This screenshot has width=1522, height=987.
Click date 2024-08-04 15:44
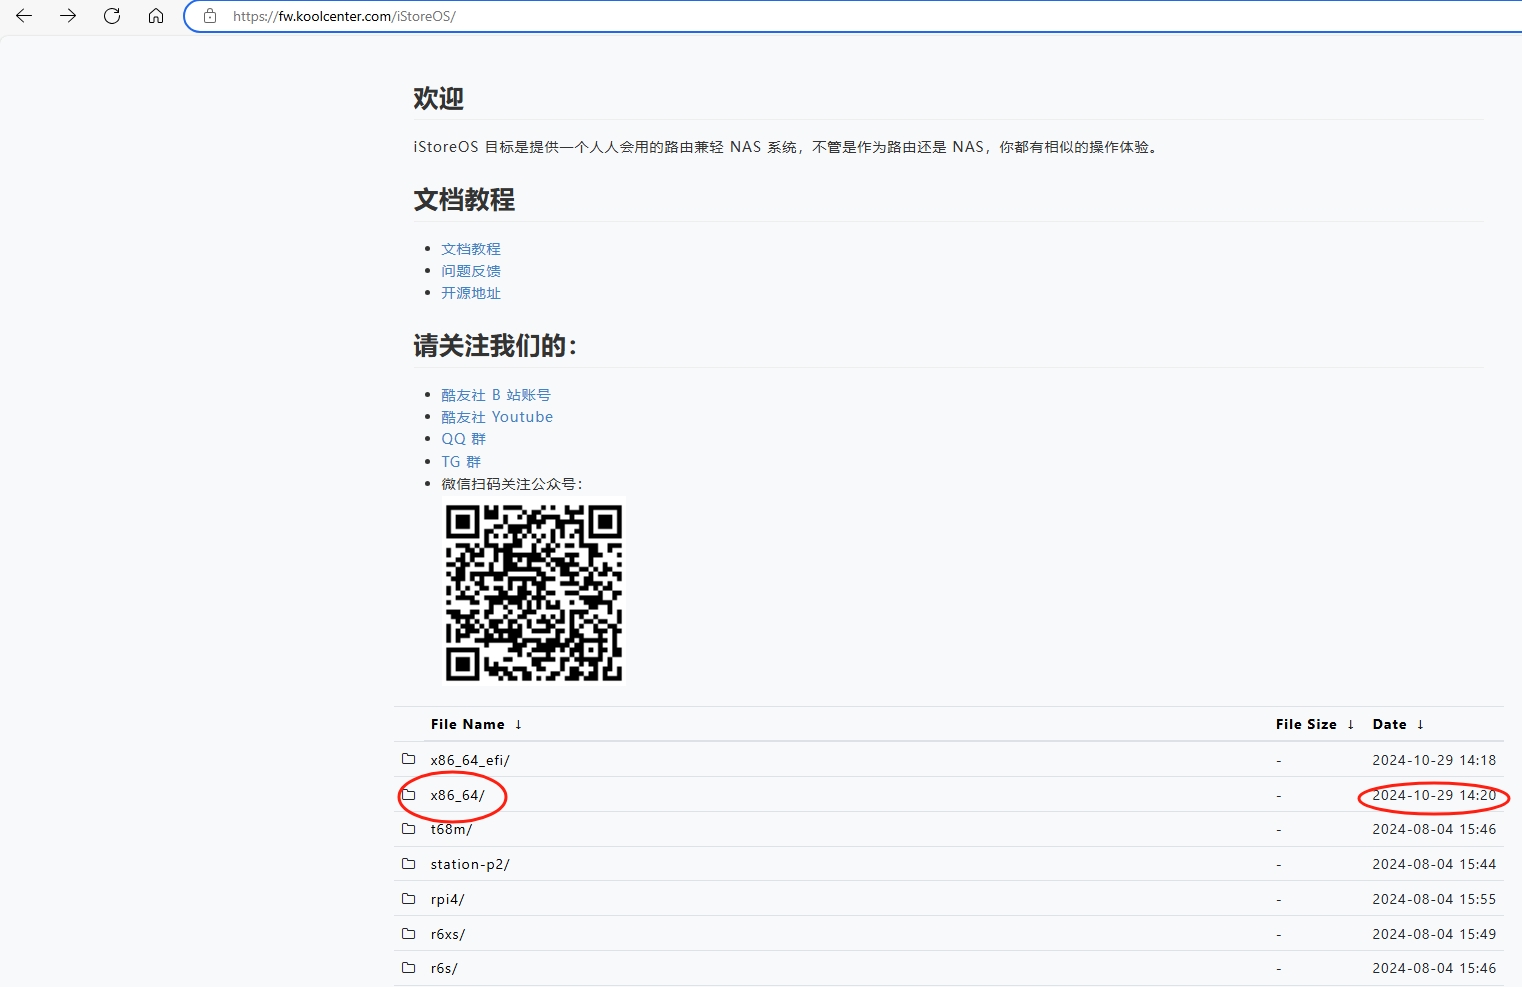tap(1434, 864)
